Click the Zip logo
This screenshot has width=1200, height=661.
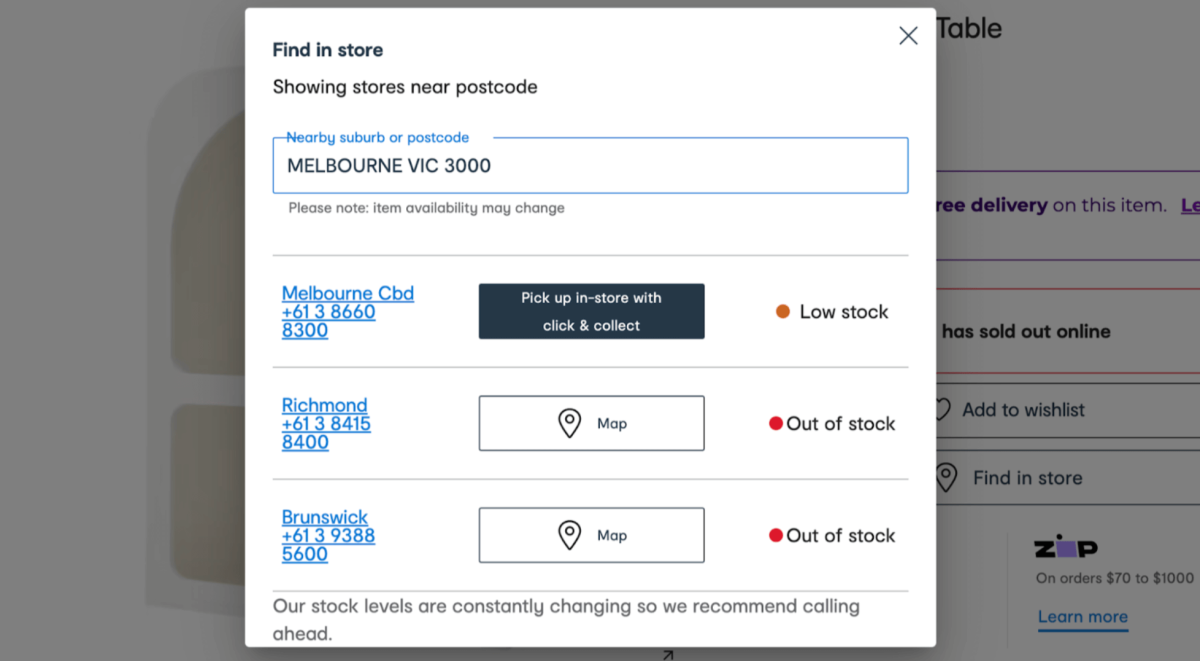(1065, 548)
